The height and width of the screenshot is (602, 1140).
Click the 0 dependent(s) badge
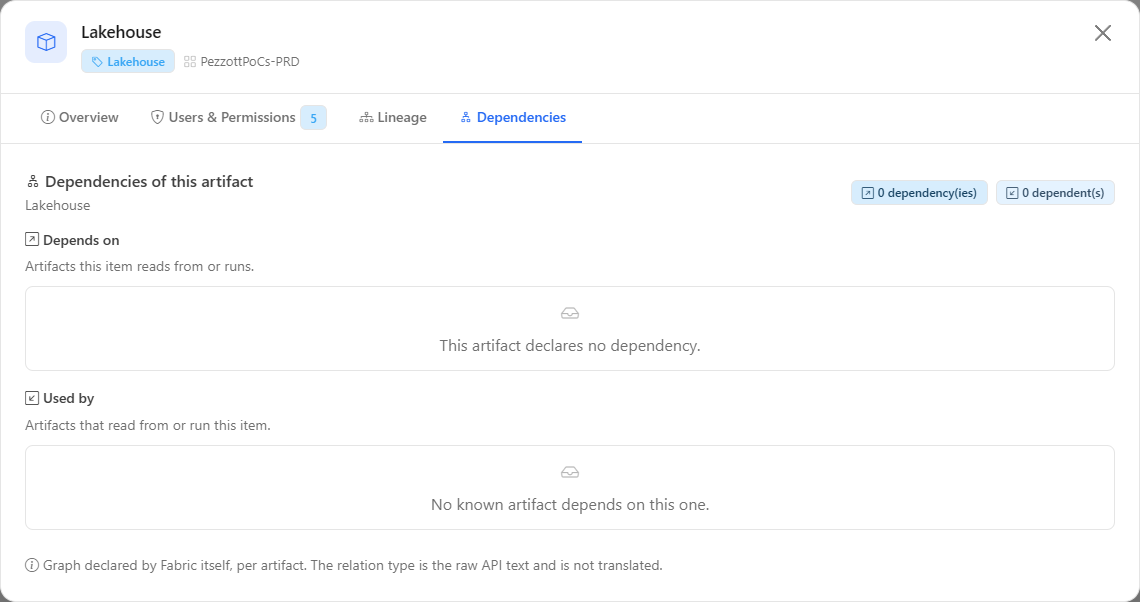[x=1055, y=193]
